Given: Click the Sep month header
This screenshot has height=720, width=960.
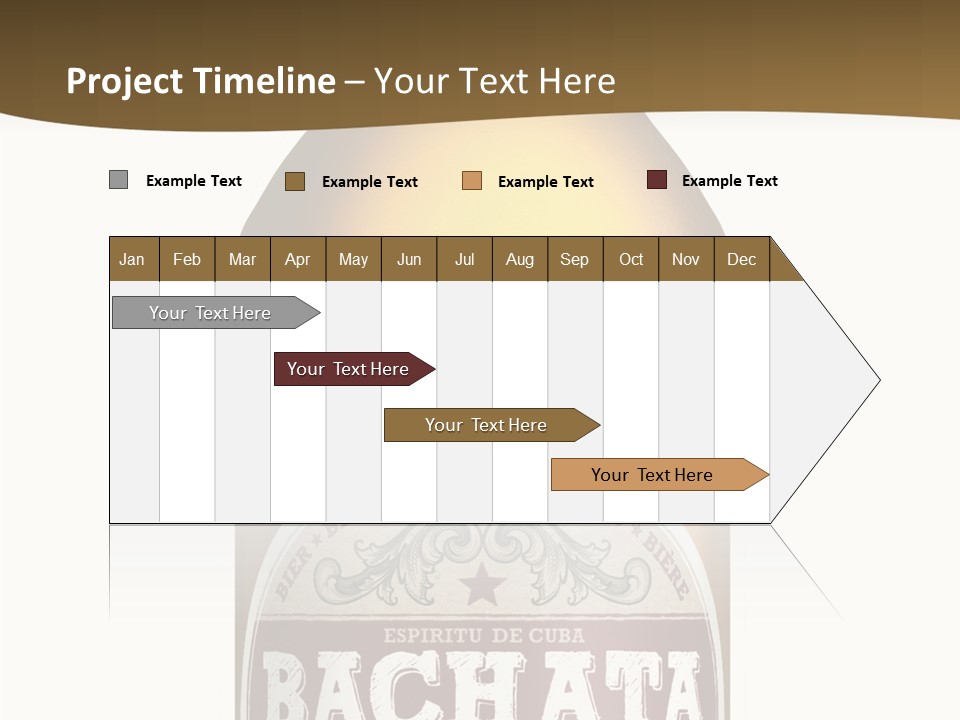Looking at the screenshot, I should click(574, 260).
